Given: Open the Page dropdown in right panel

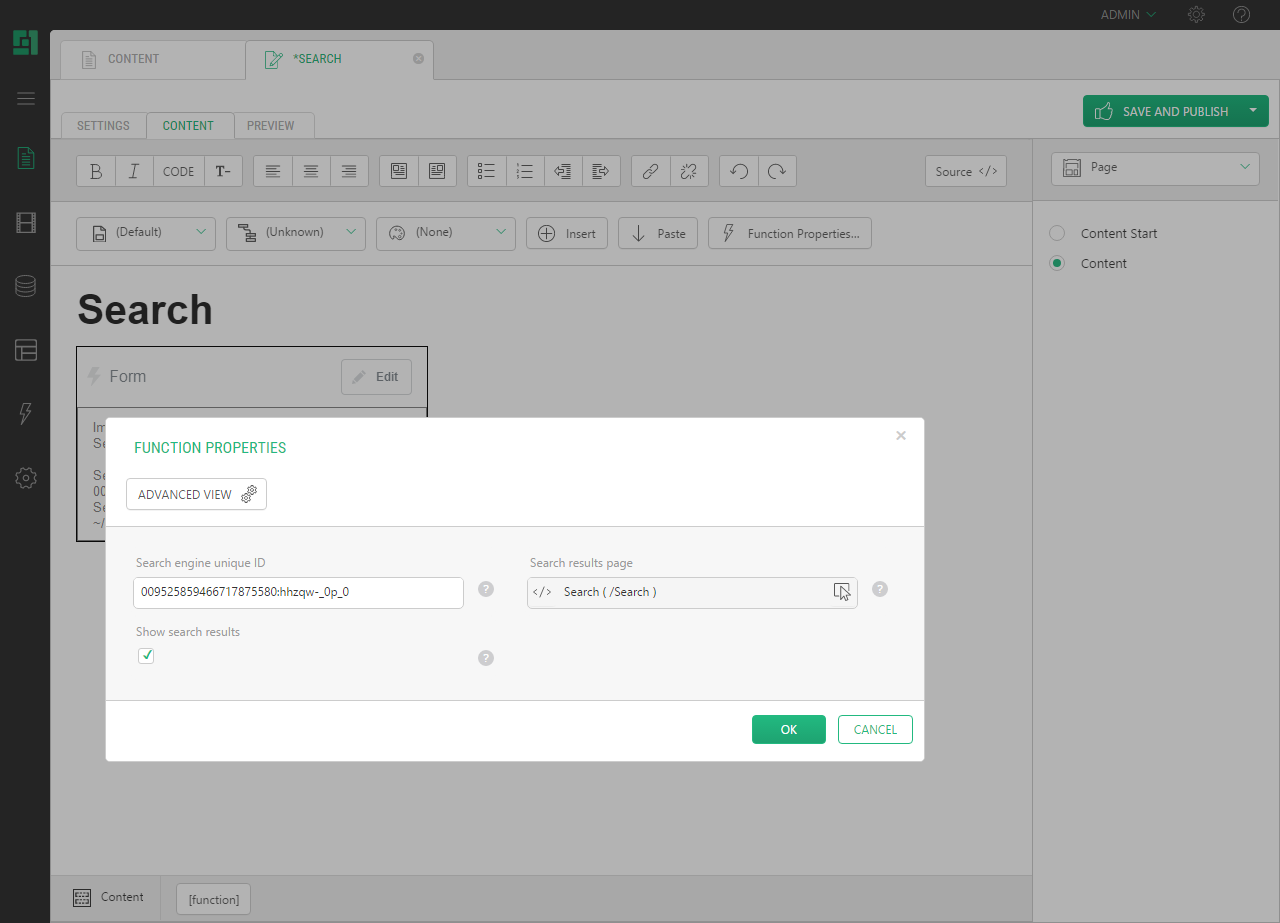Looking at the screenshot, I should click(1155, 168).
